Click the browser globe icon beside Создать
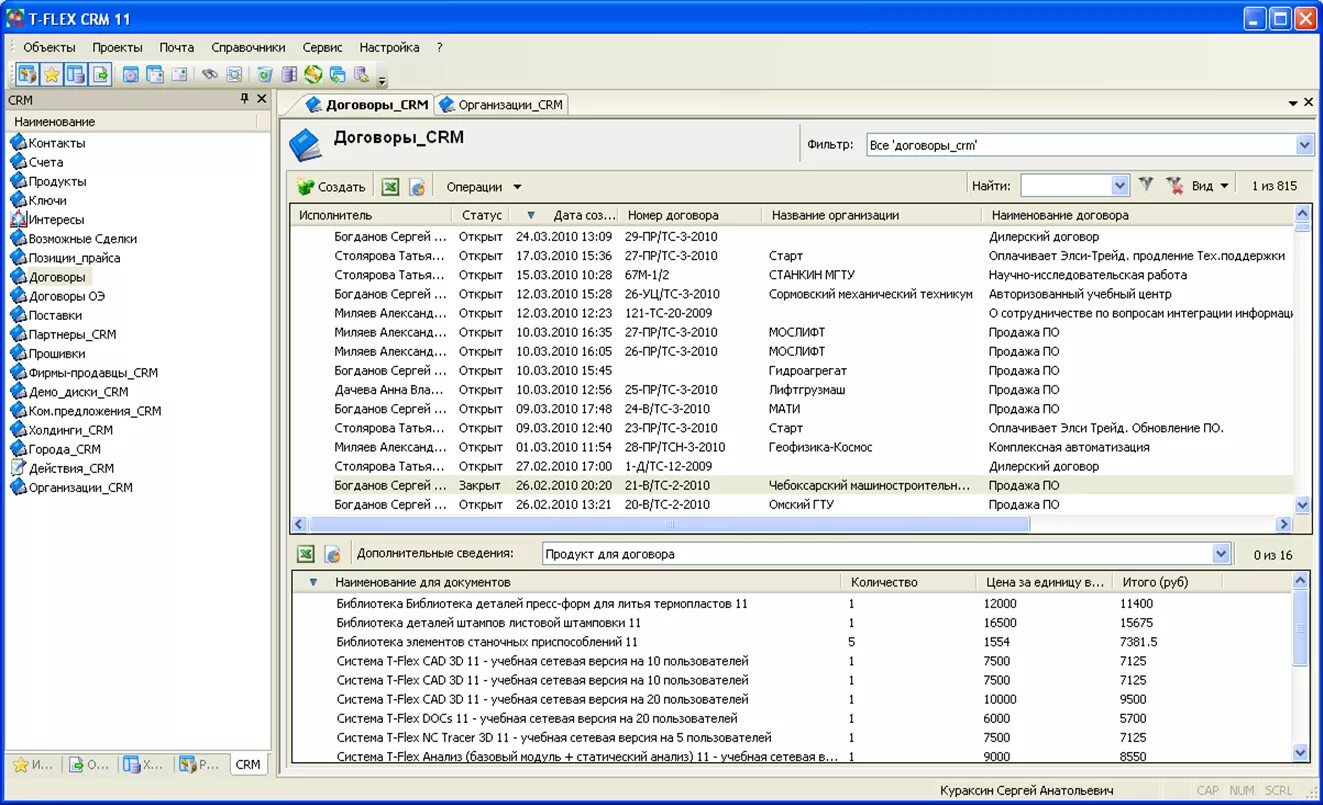Image resolution: width=1323 pixels, height=805 pixels. pyautogui.click(x=417, y=187)
